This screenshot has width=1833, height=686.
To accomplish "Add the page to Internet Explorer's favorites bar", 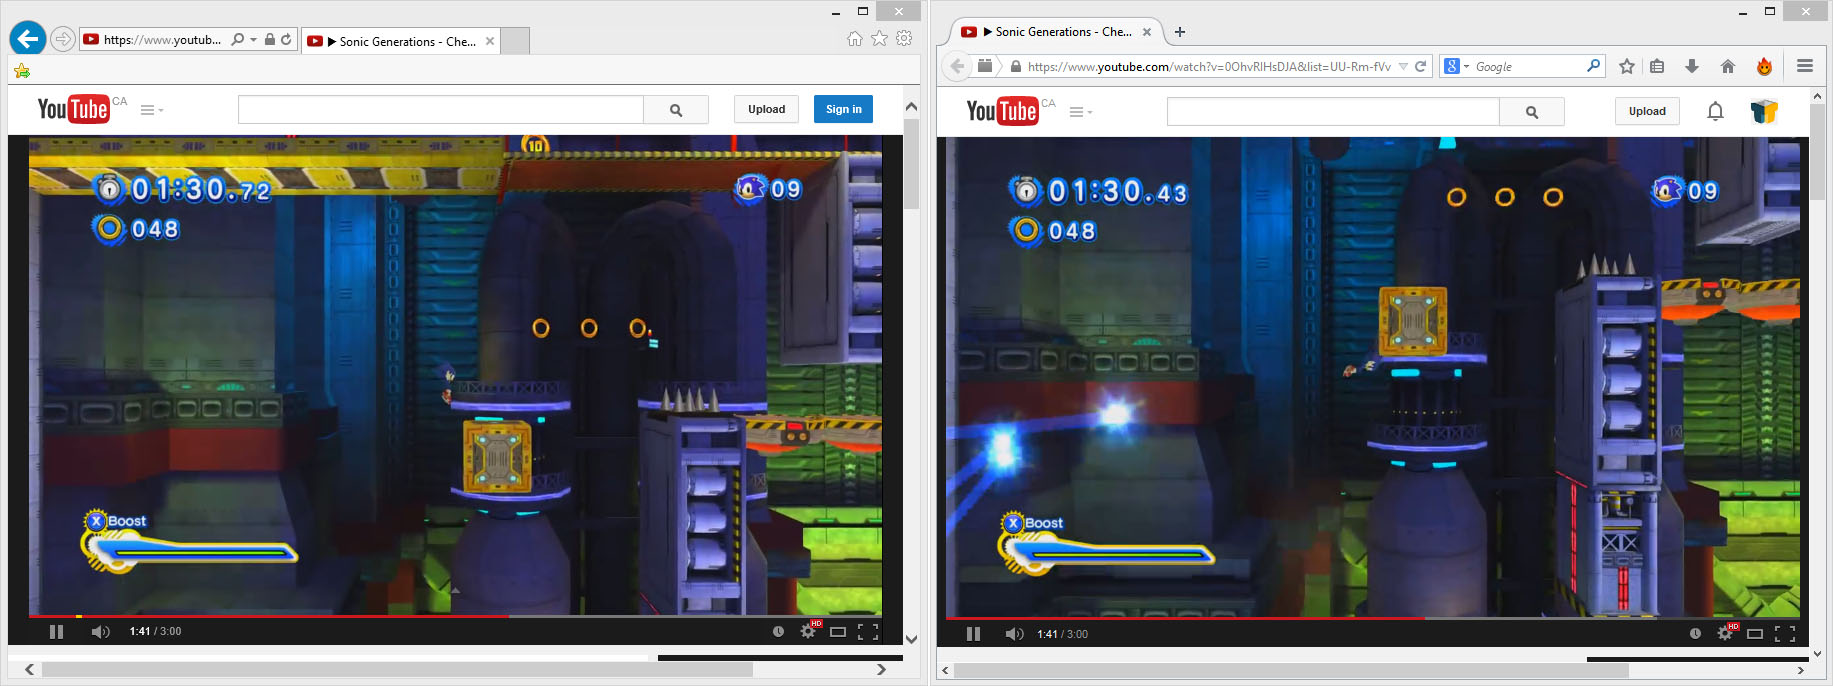I will (x=22, y=71).
